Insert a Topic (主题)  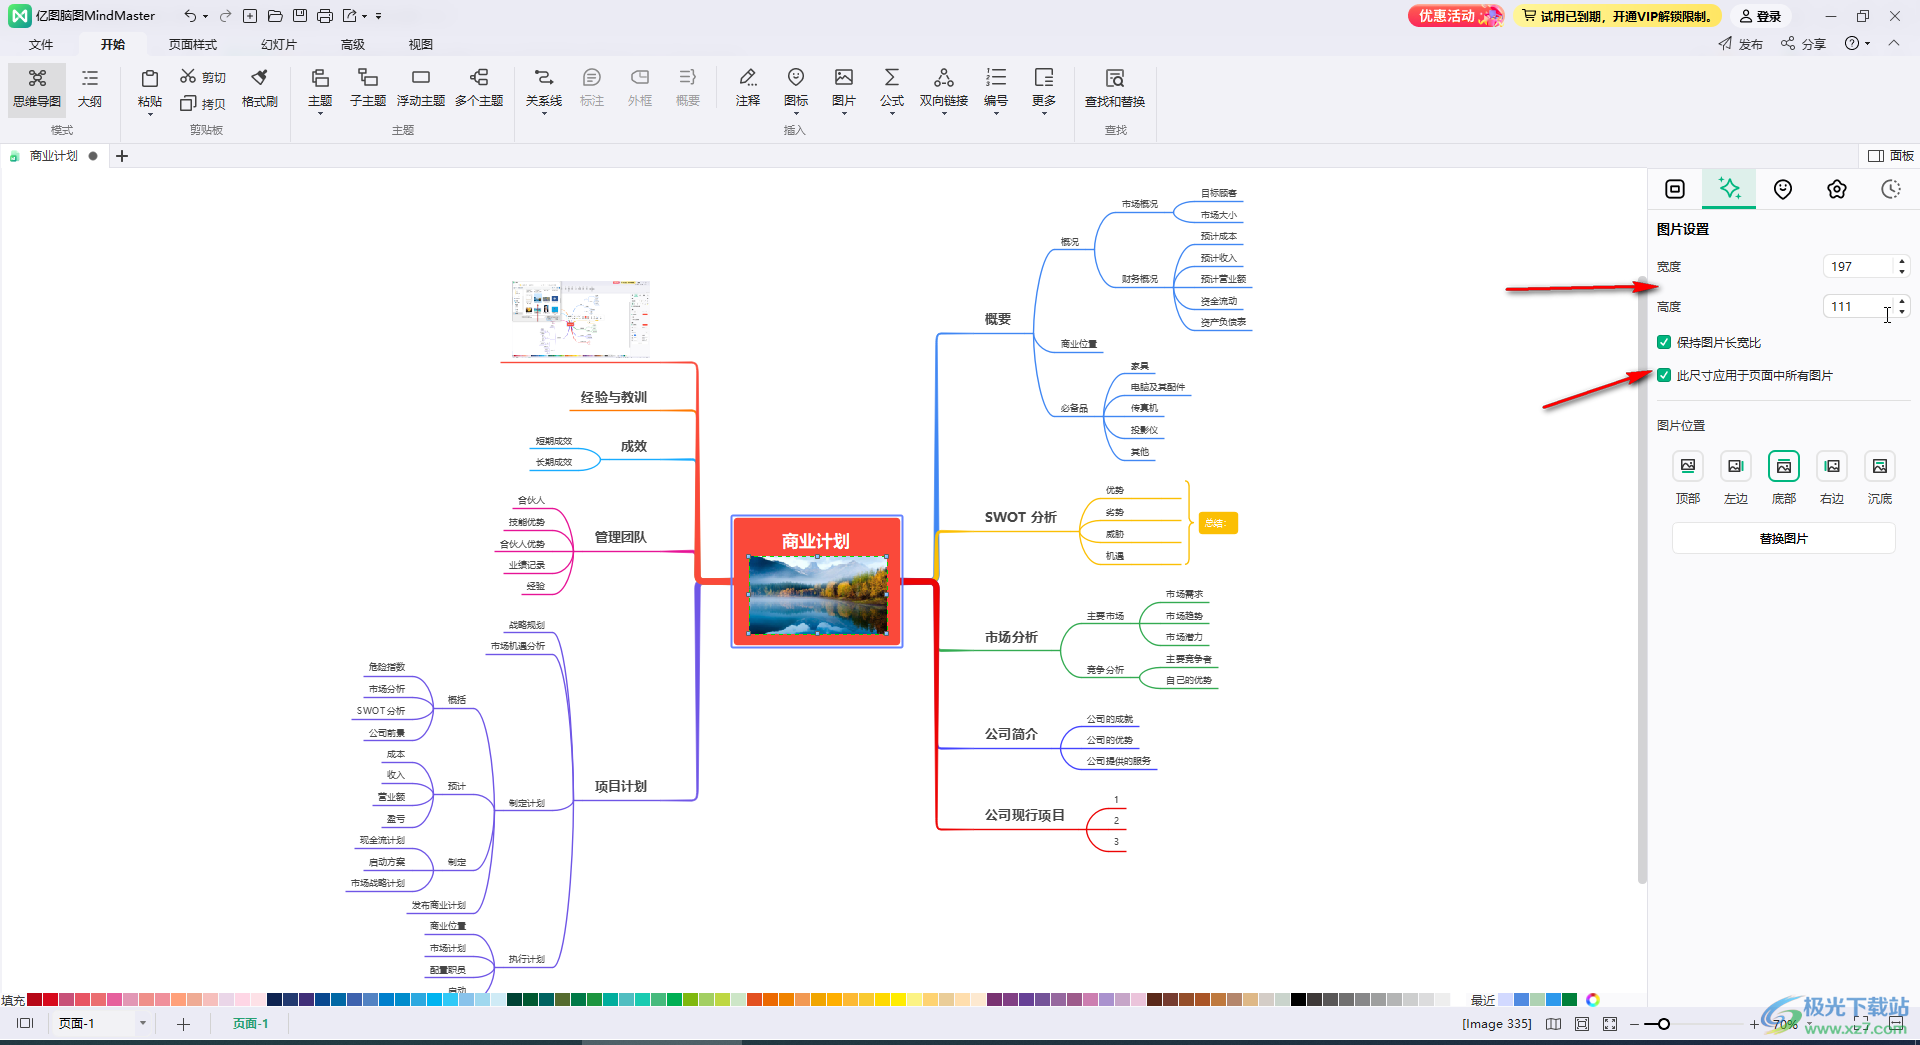coord(320,87)
